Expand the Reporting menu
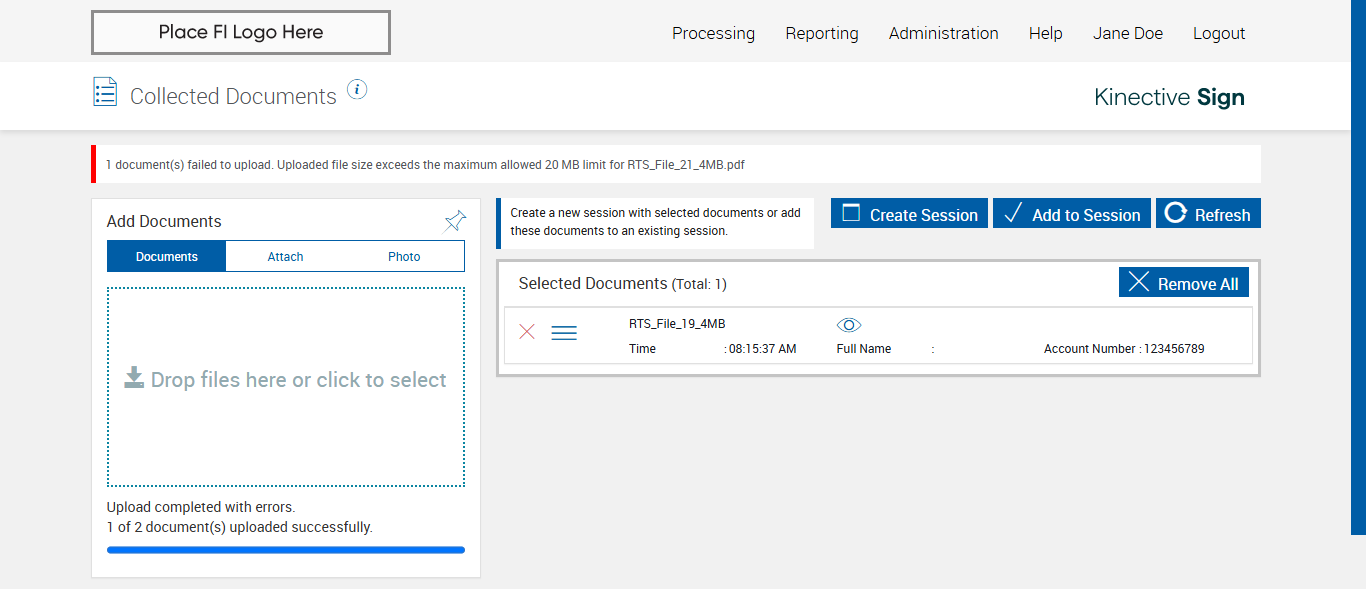This screenshot has width=1366, height=589. pyautogui.click(x=821, y=33)
